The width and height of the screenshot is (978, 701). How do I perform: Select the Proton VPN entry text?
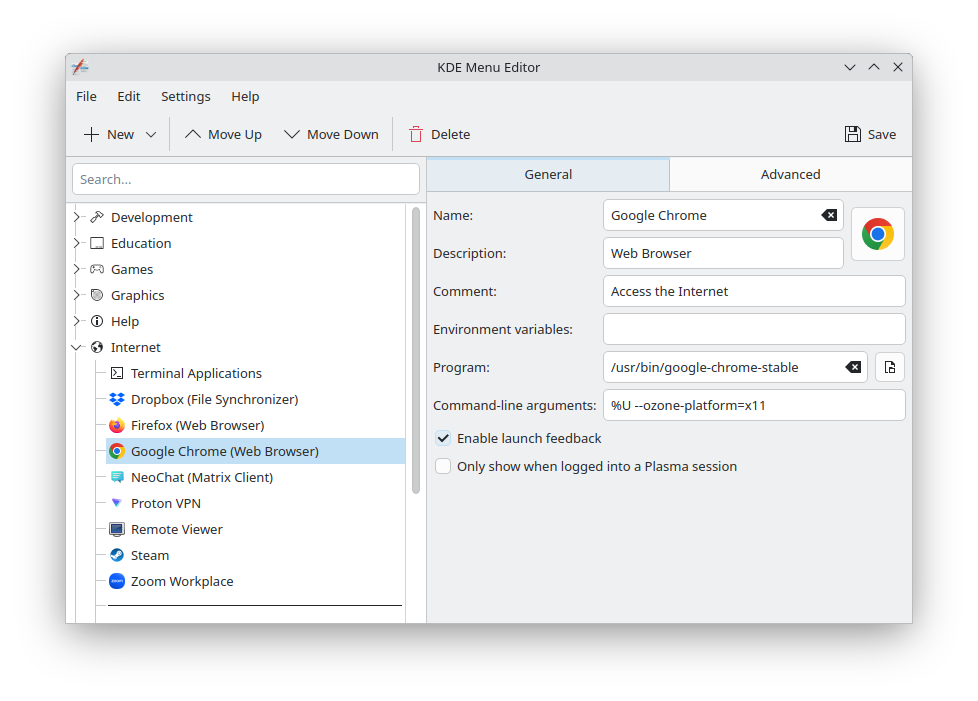pos(166,503)
